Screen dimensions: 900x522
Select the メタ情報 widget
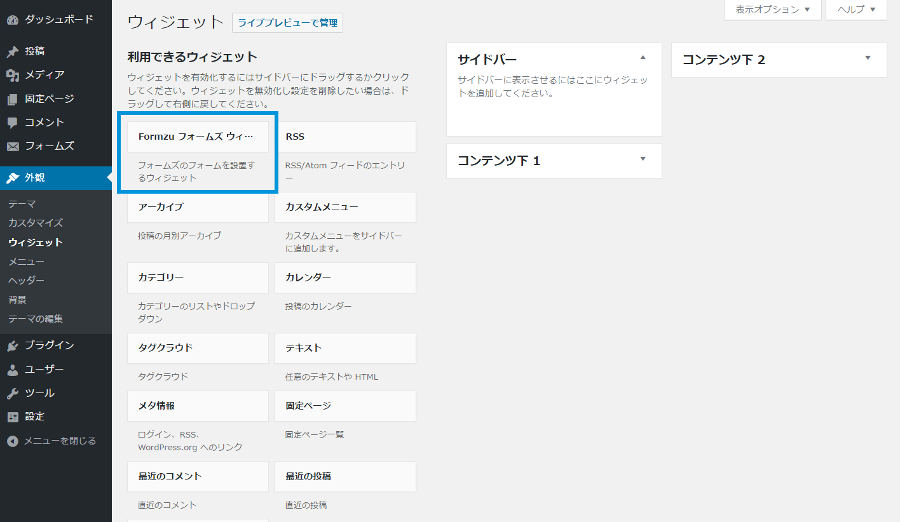[198, 406]
